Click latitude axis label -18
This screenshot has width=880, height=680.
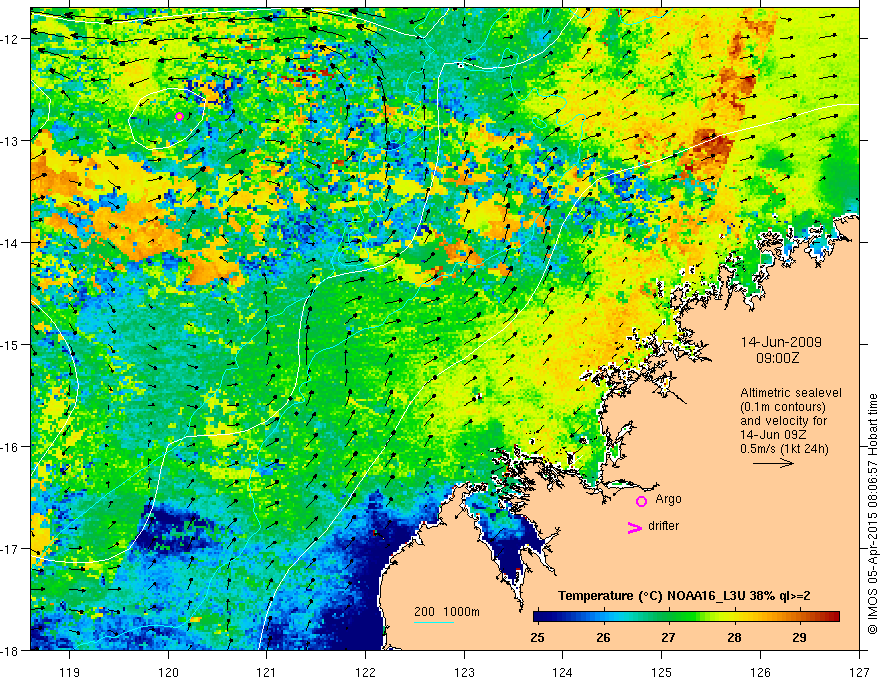click(11, 650)
